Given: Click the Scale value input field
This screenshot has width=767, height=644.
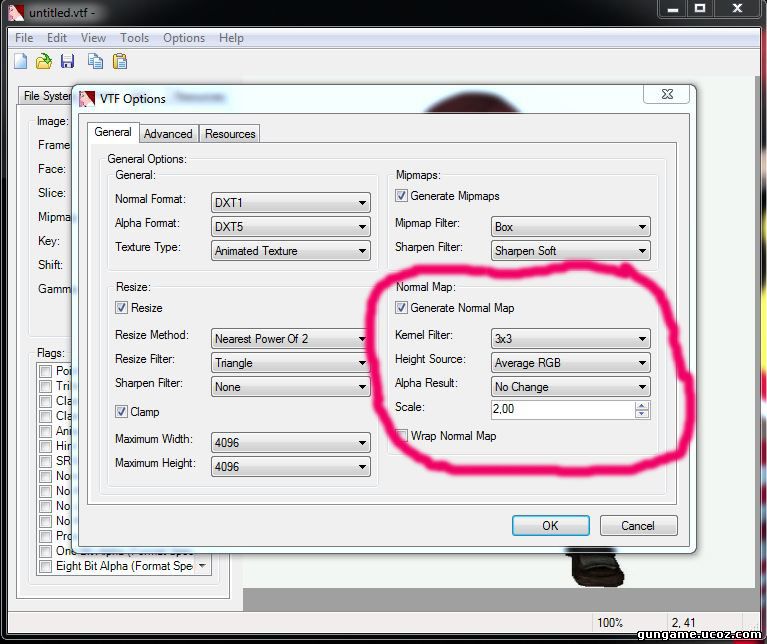Looking at the screenshot, I should [x=563, y=409].
